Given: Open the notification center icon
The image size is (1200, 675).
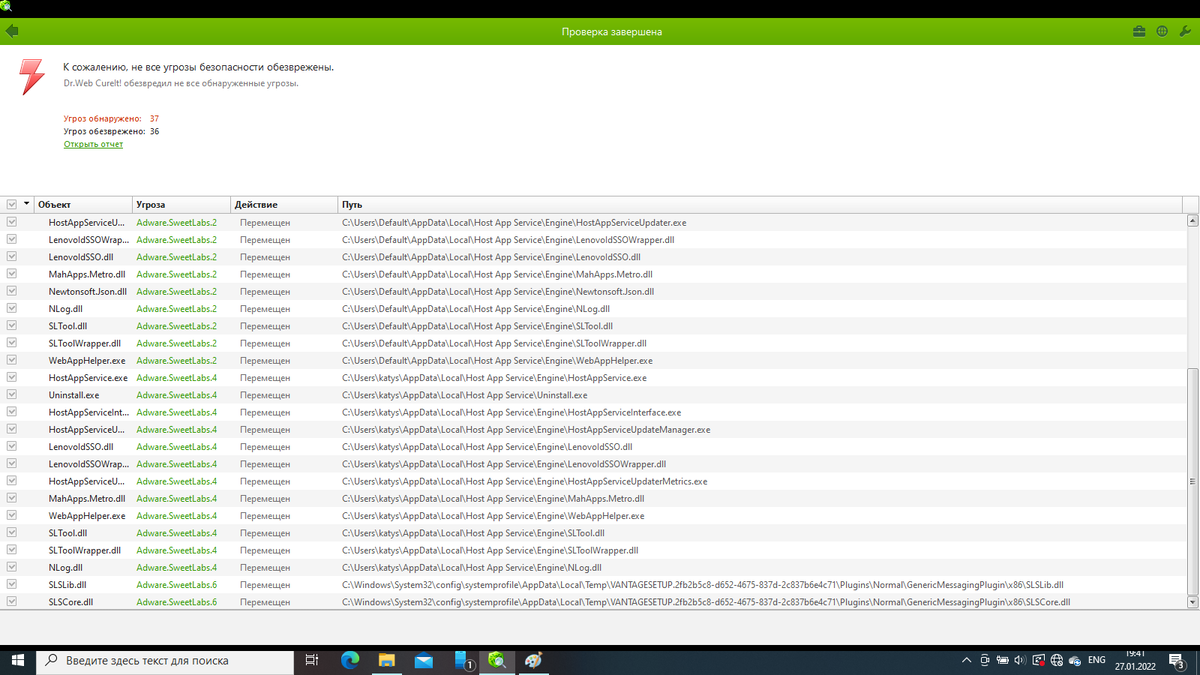Looking at the screenshot, I should [x=1175, y=660].
